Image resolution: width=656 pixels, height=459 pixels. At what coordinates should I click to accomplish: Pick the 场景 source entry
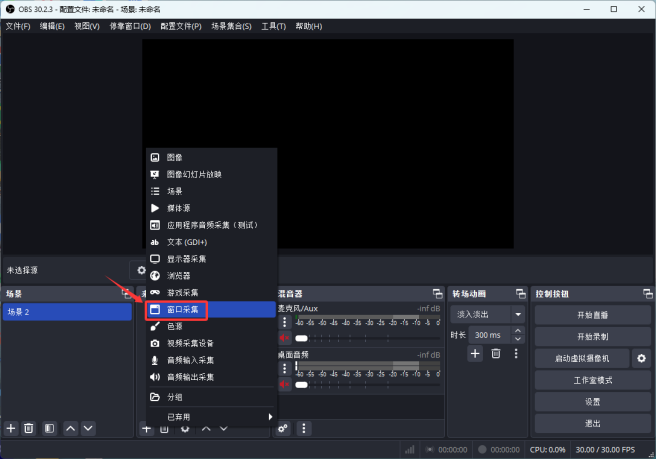(211, 191)
